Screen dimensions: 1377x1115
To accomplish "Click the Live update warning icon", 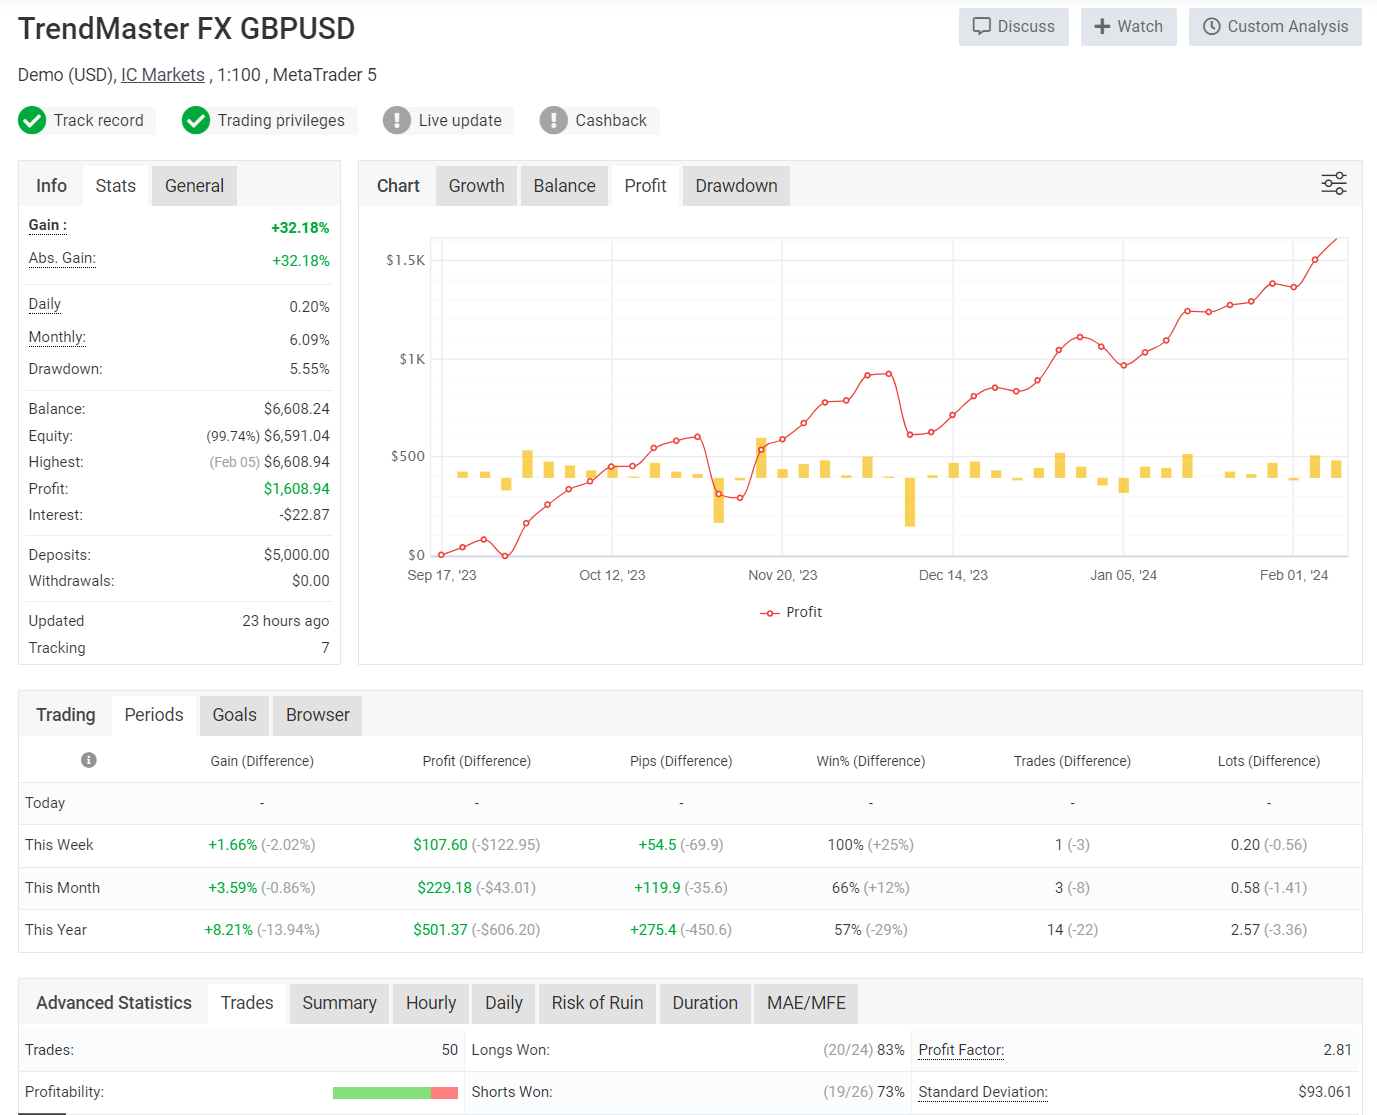I will (x=397, y=120).
